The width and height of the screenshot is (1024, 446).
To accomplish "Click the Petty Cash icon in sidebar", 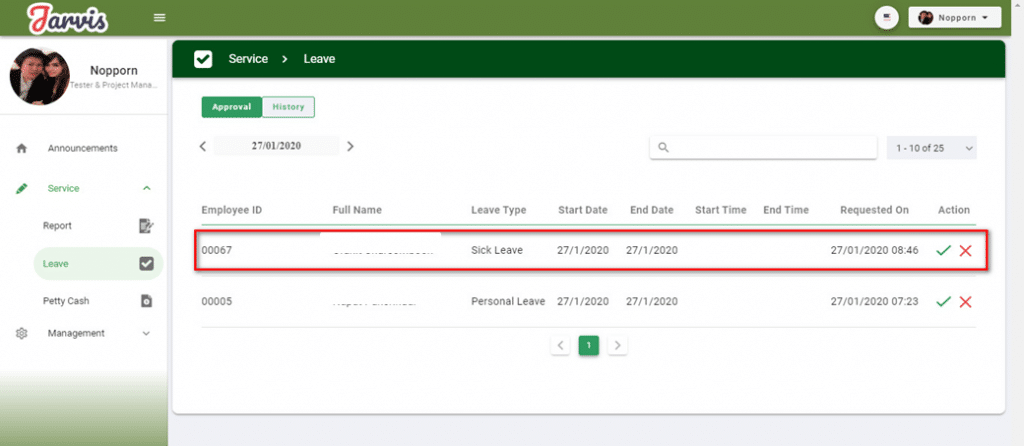I will (x=146, y=300).
